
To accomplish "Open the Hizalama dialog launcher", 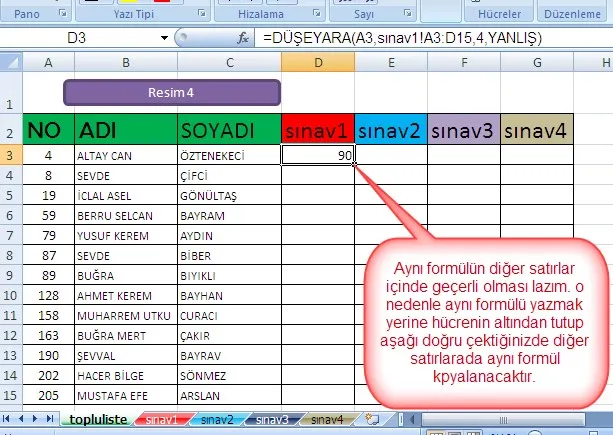I will 319,14.
